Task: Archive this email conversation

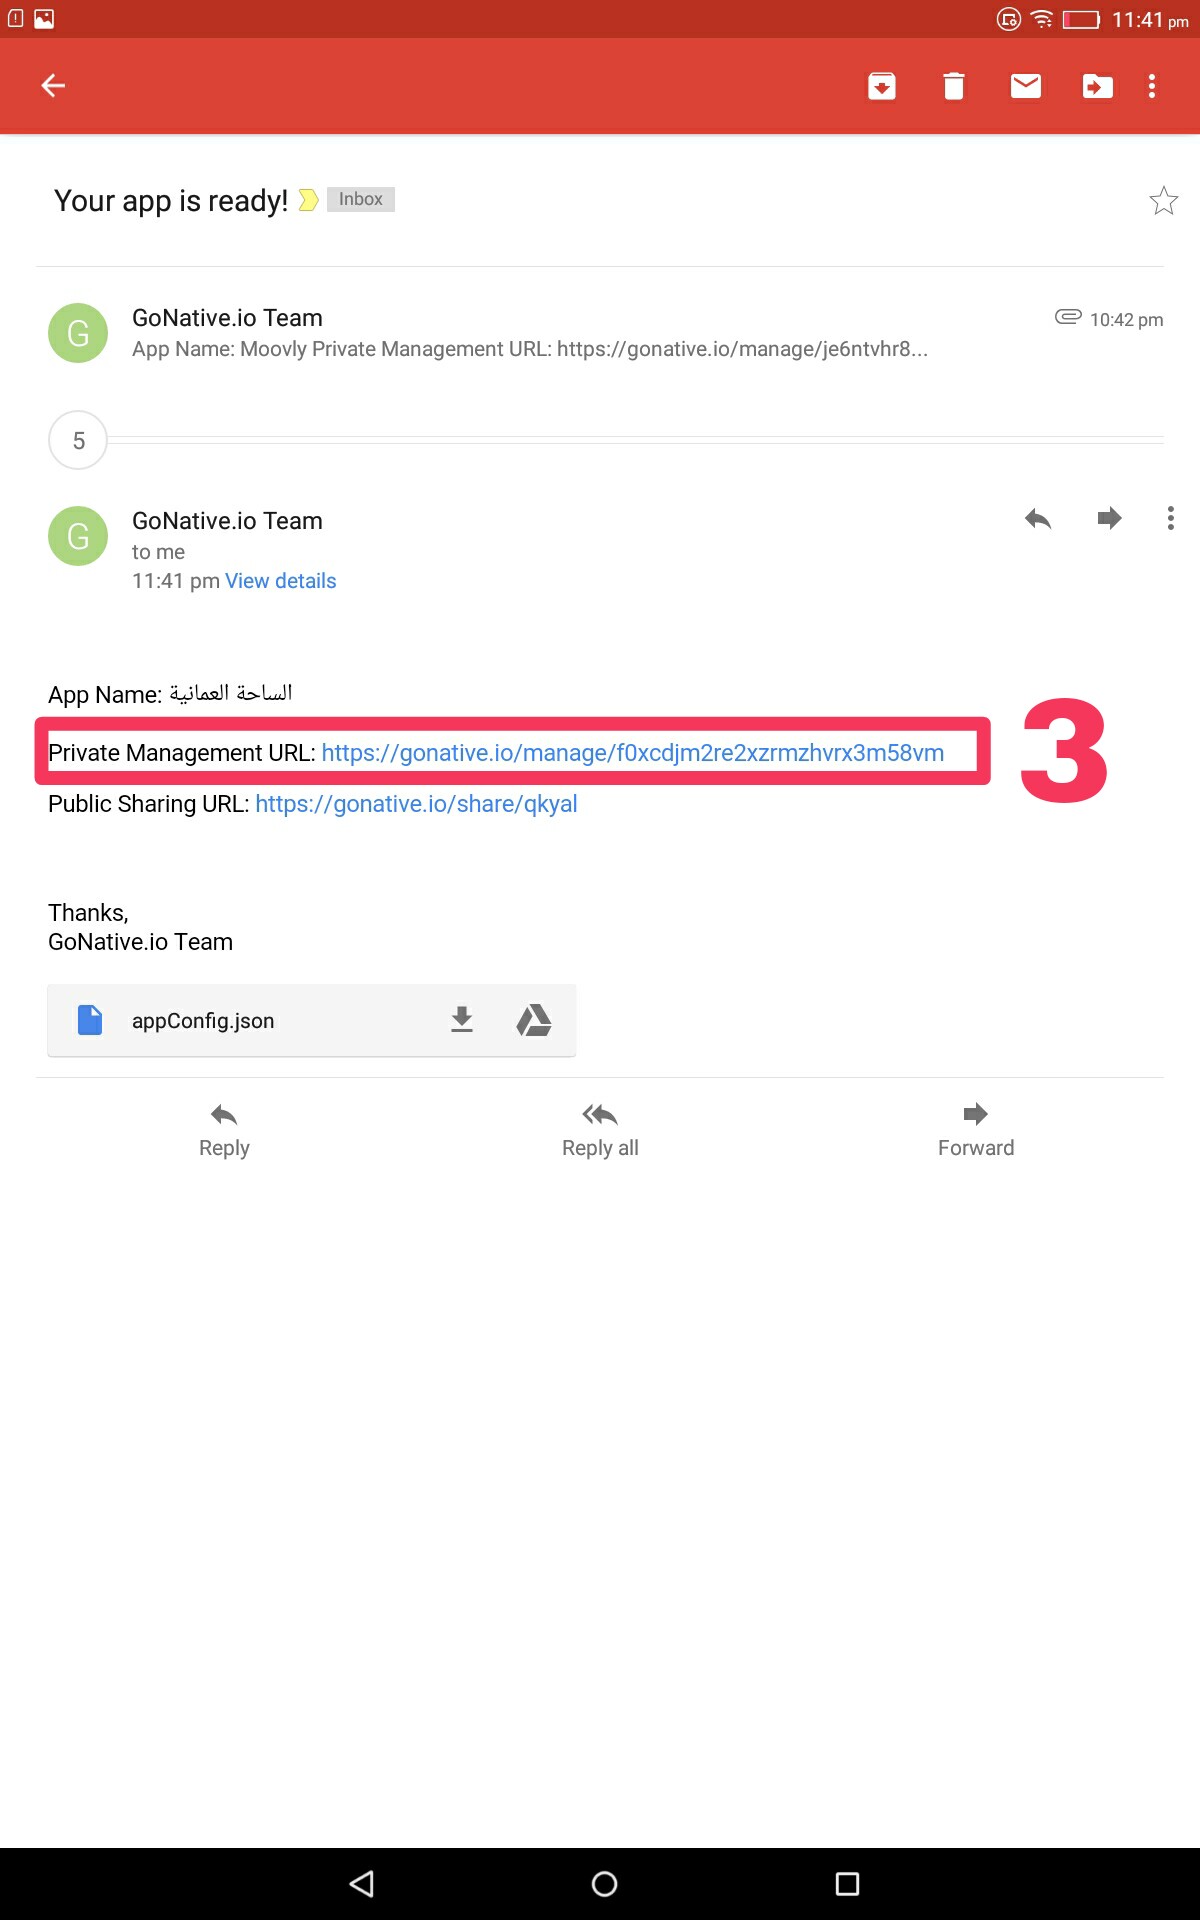Action: [x=881, y=87]
